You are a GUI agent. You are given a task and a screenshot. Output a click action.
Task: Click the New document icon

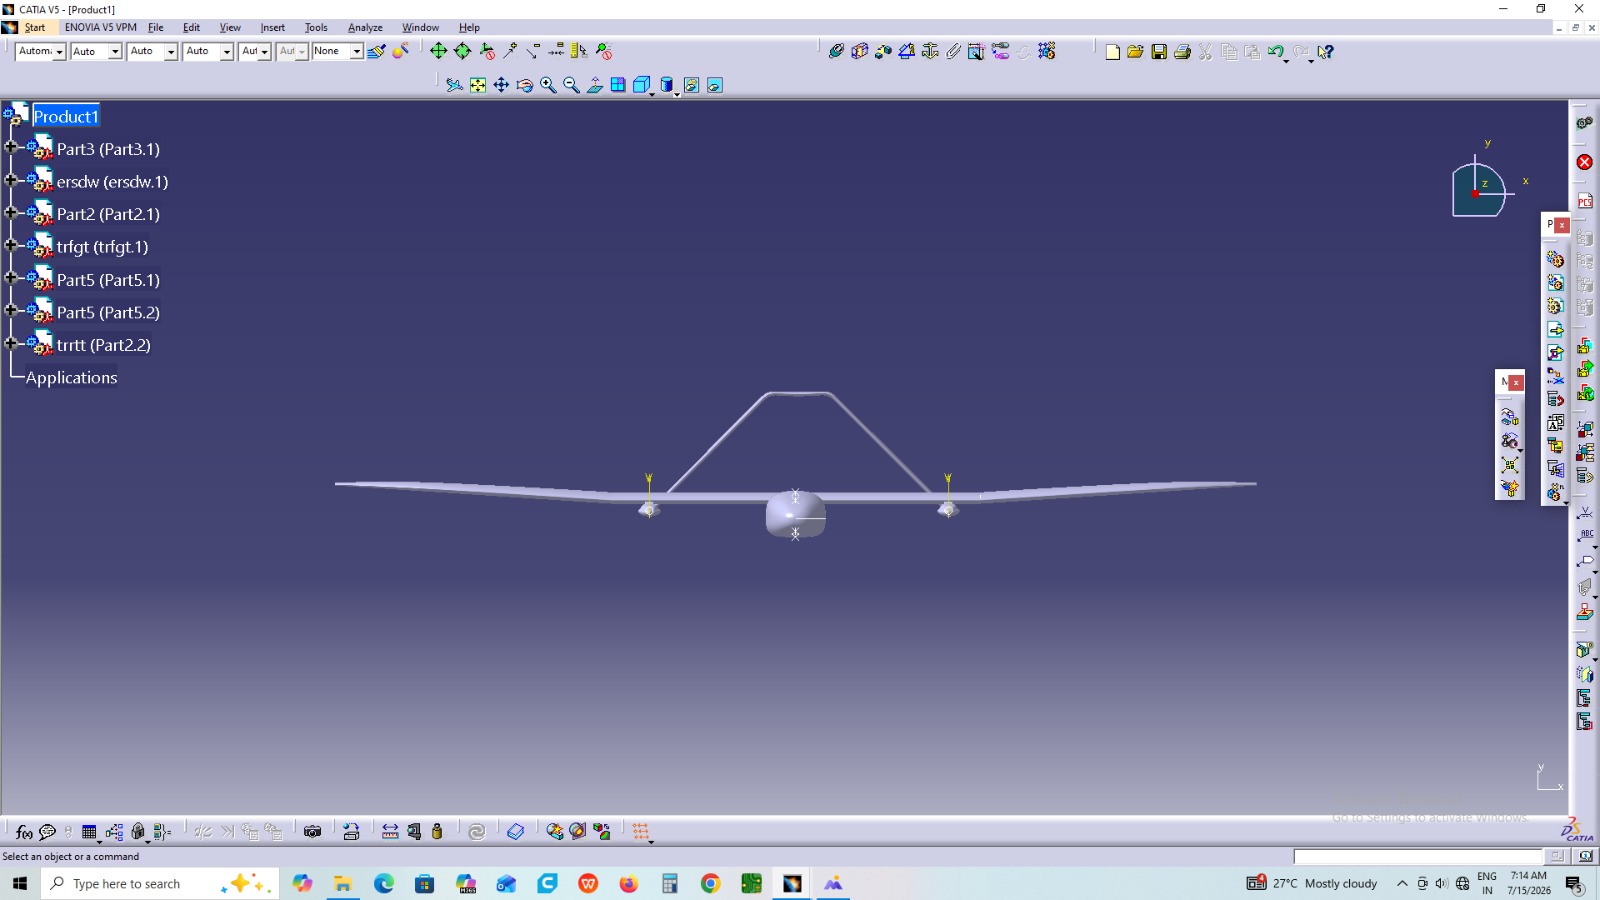click(x=1112, y=52)
